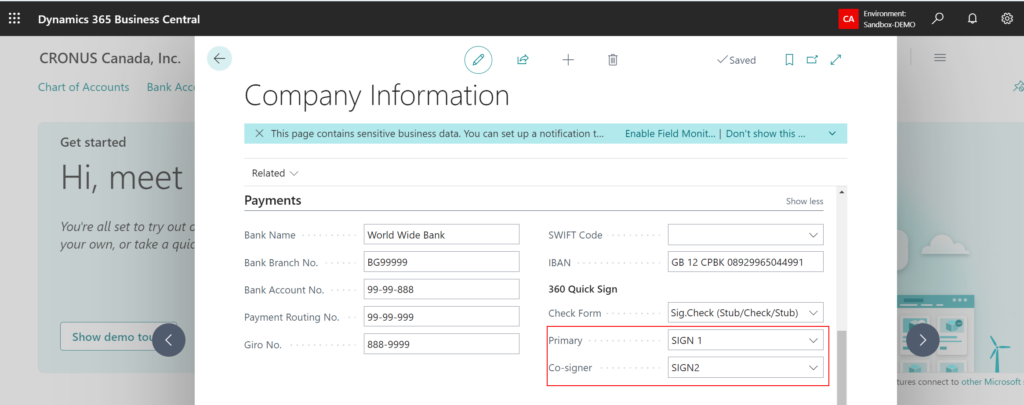The image size is (1024, 405).
Task: Open the Co-signer dropdown
Action: tap(813, 368)
